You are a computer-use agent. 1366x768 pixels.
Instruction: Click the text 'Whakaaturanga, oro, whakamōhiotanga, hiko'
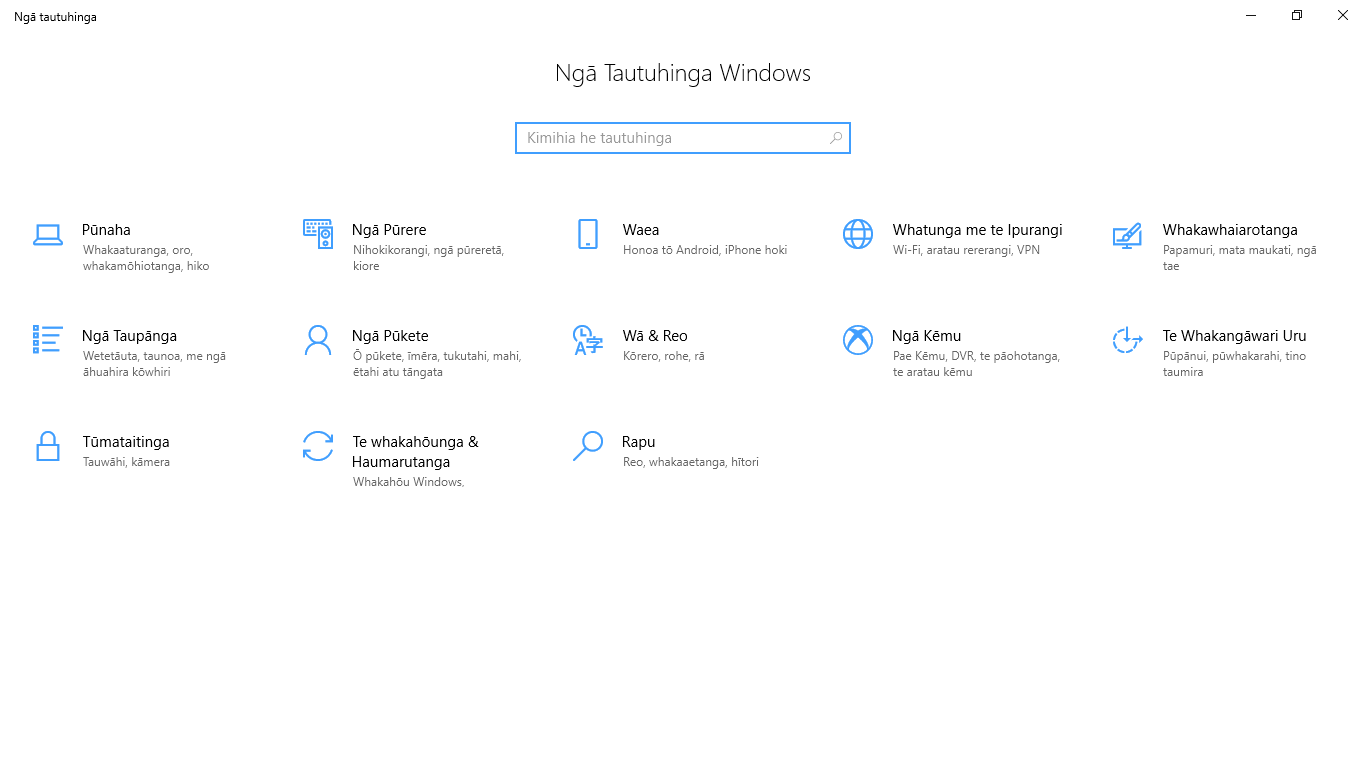[x=146, y=258]
